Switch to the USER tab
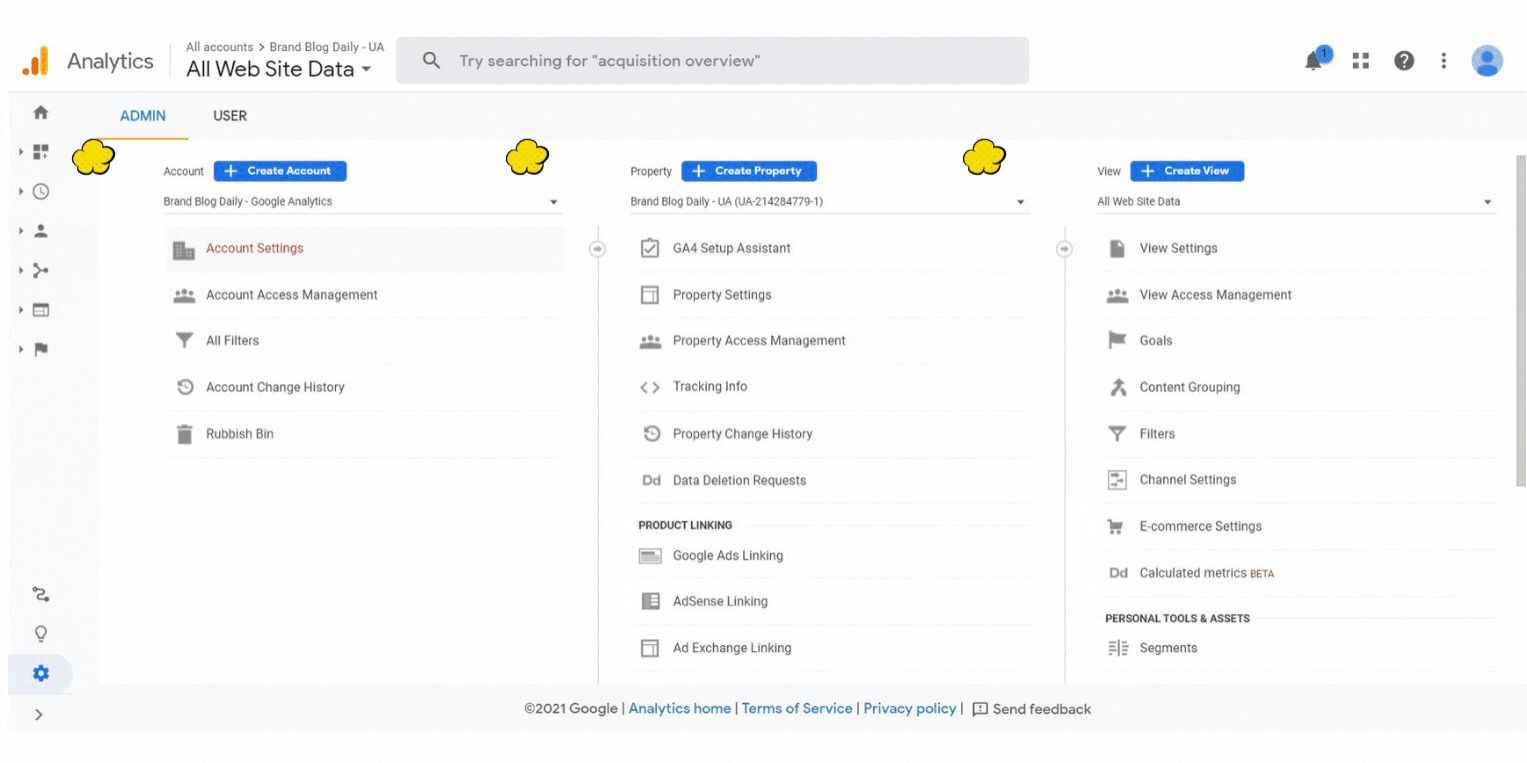1527x763 pixels. click(230, 116)
